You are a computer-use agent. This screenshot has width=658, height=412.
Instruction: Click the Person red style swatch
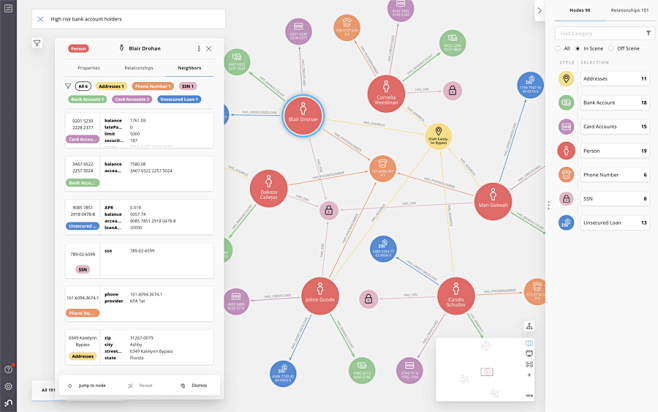(566, 151)
